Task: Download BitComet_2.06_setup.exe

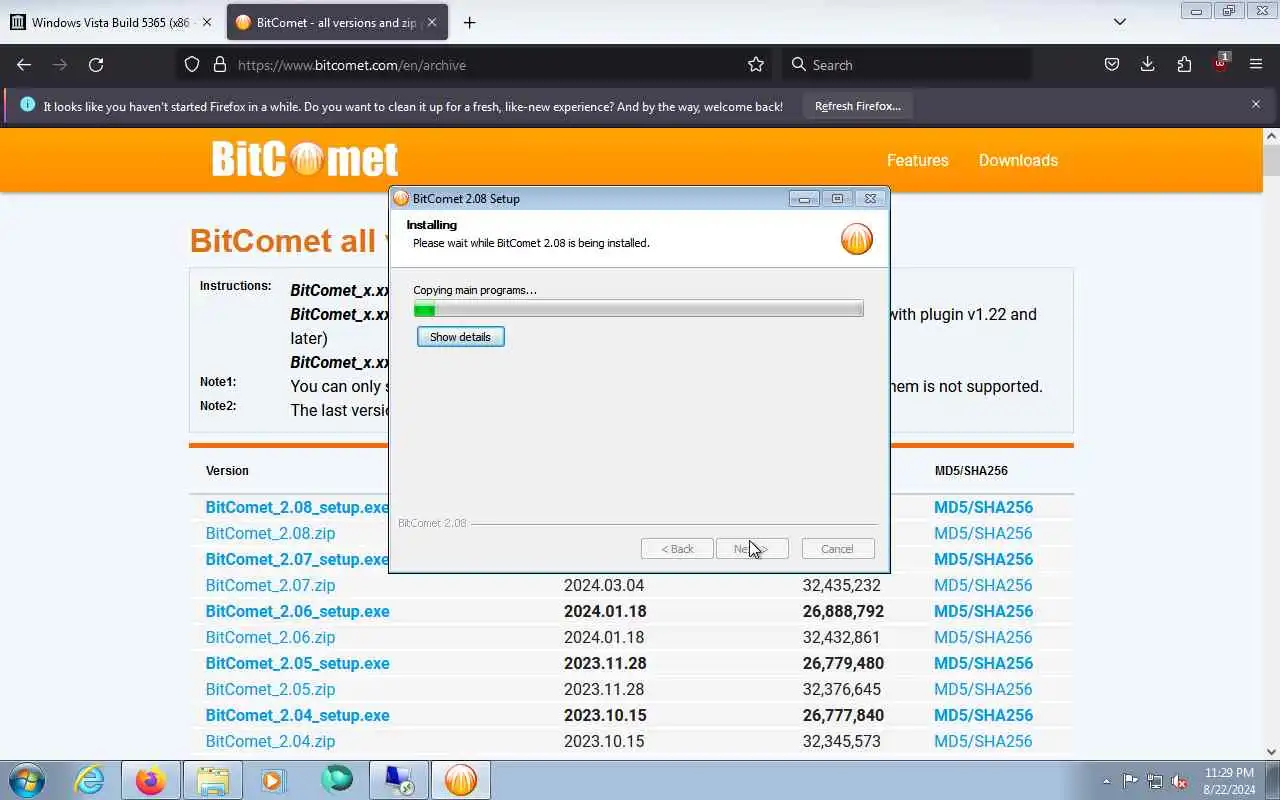Action: pyautogui.click(x=297, y=611)
